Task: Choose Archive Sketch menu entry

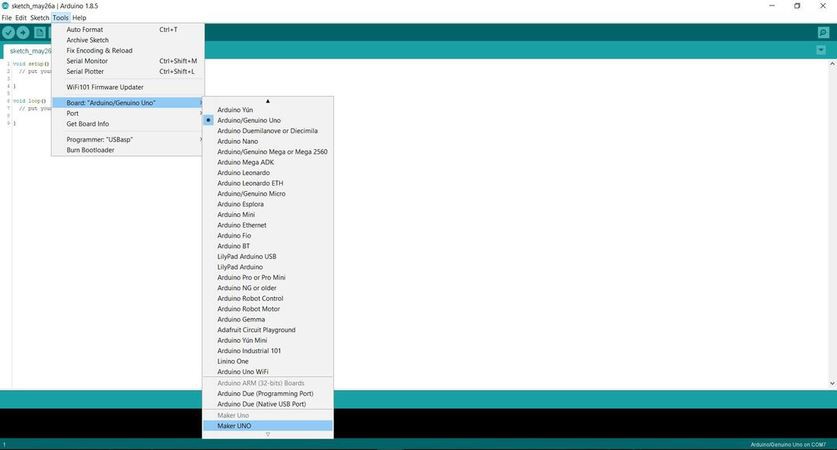Action: [128, 40]
